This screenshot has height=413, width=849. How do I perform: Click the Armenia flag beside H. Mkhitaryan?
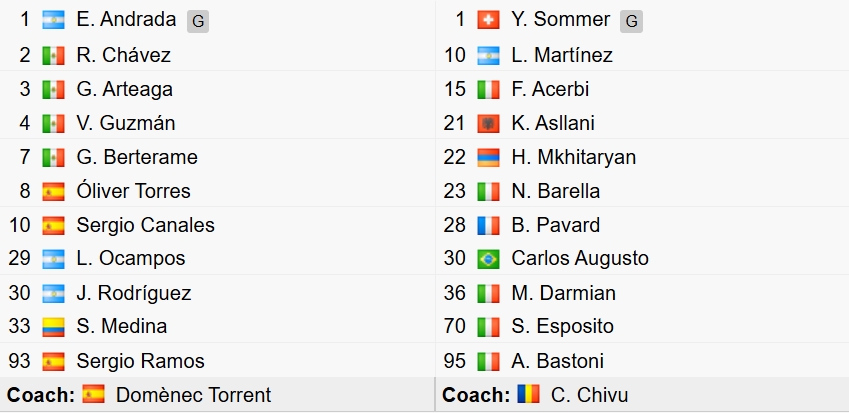pos(488,157)
